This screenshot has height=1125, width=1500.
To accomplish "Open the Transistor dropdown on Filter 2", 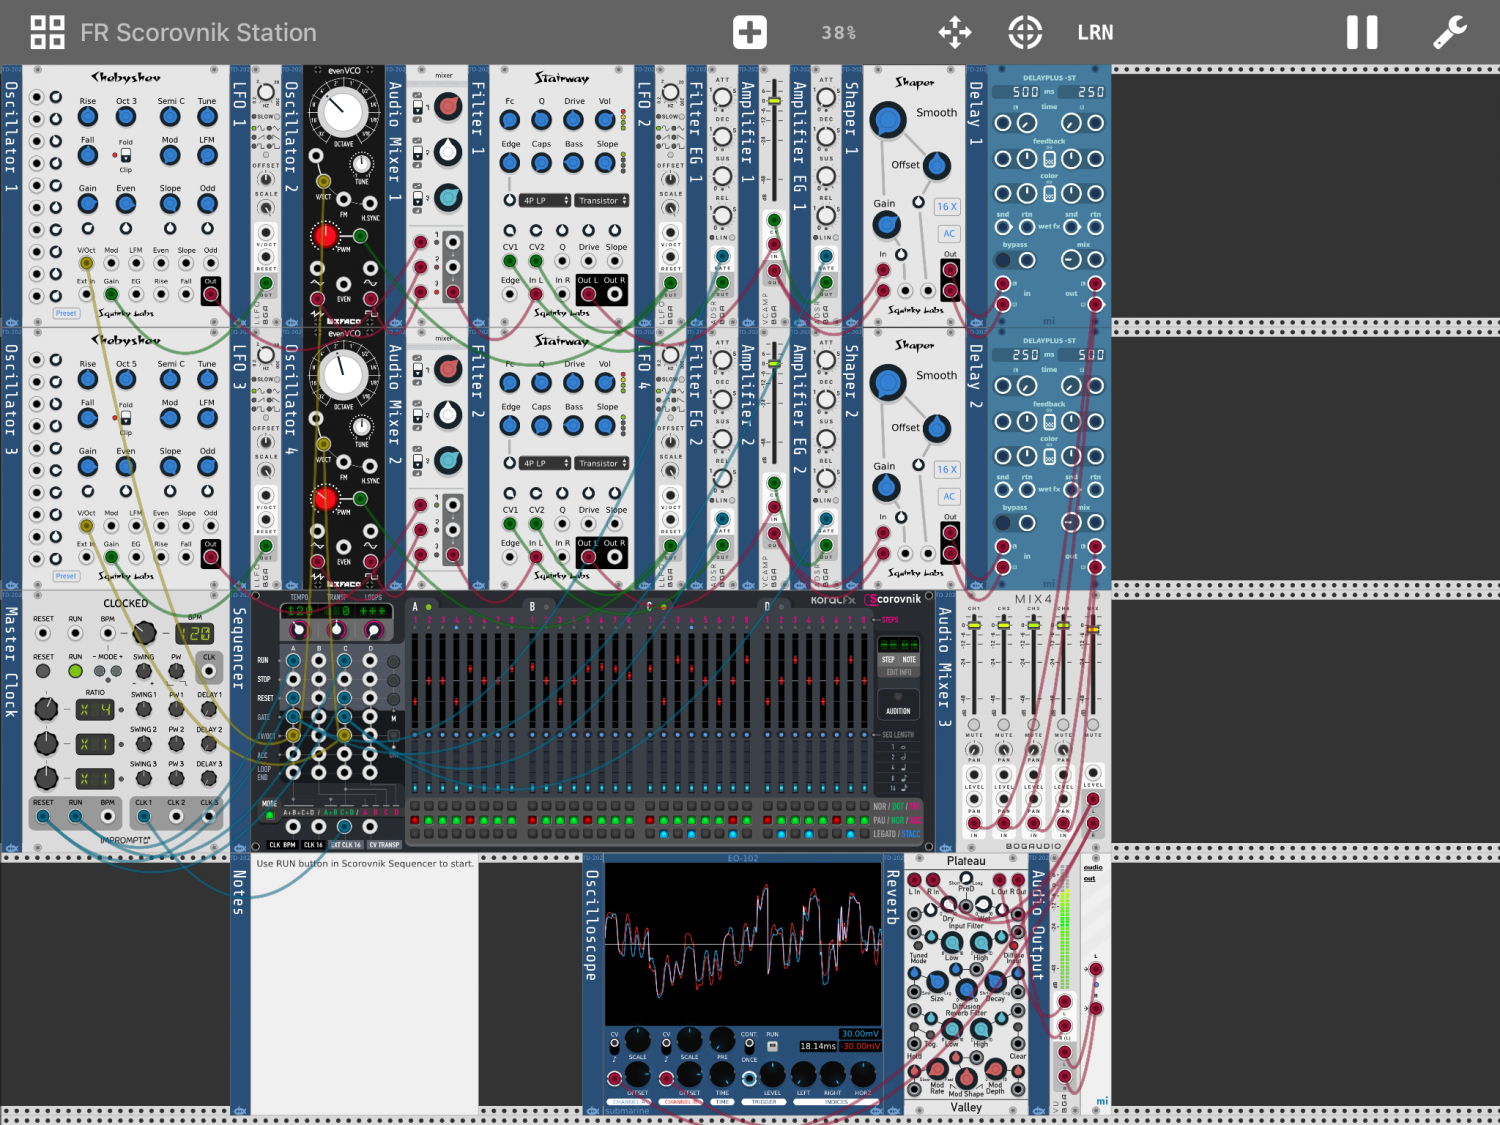I will 603,464.
